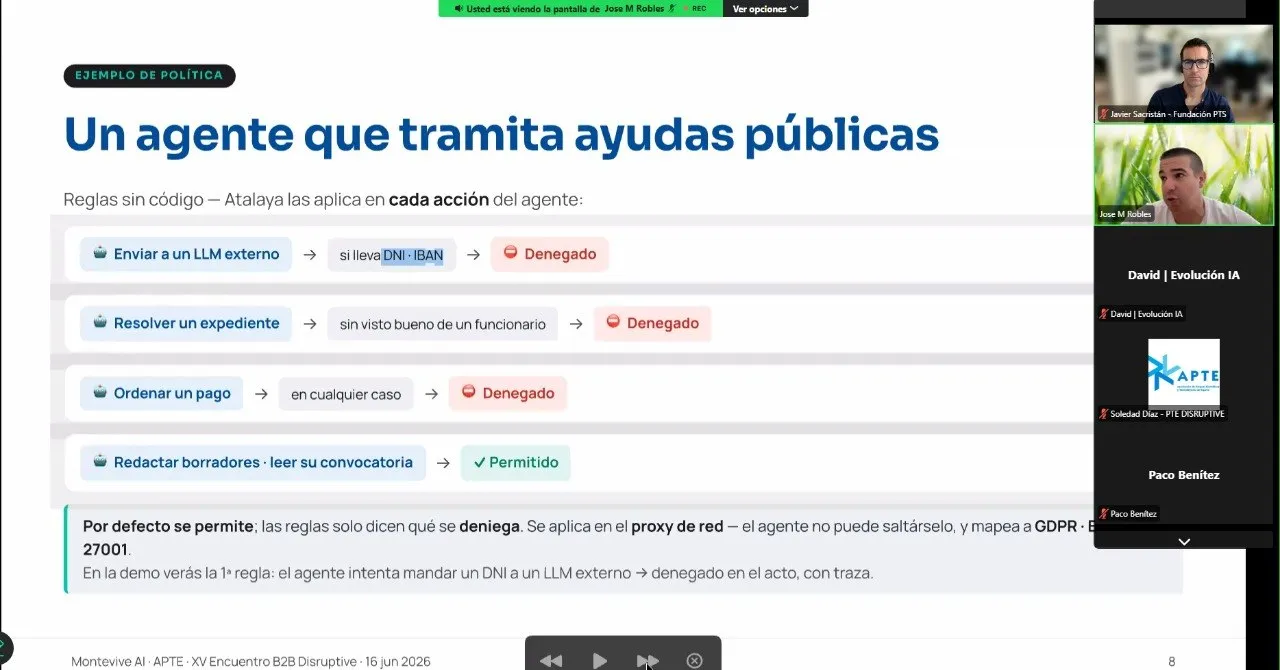Click the Ordenar un pago label

(172, 393)
